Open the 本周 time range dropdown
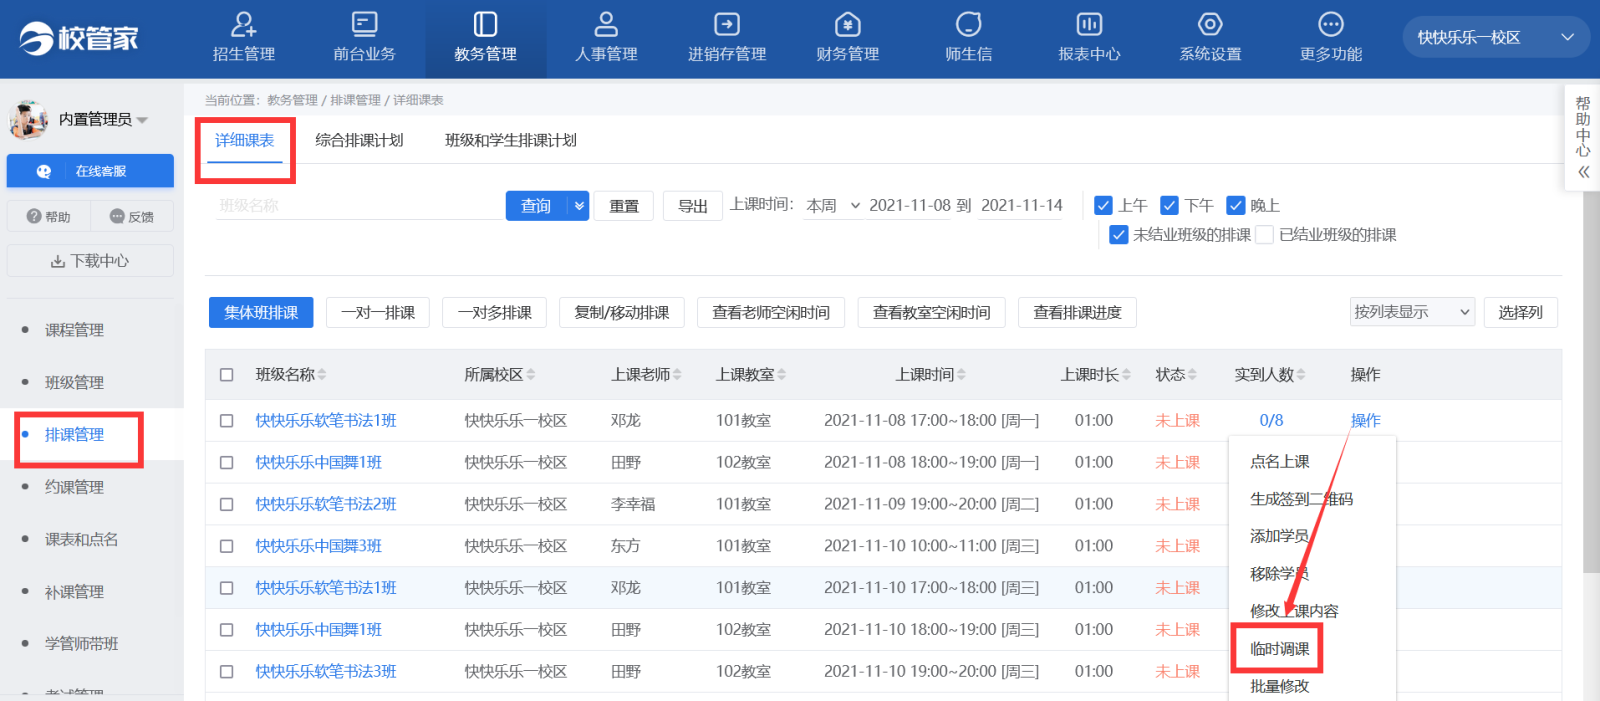 click(x=833, y=206)
